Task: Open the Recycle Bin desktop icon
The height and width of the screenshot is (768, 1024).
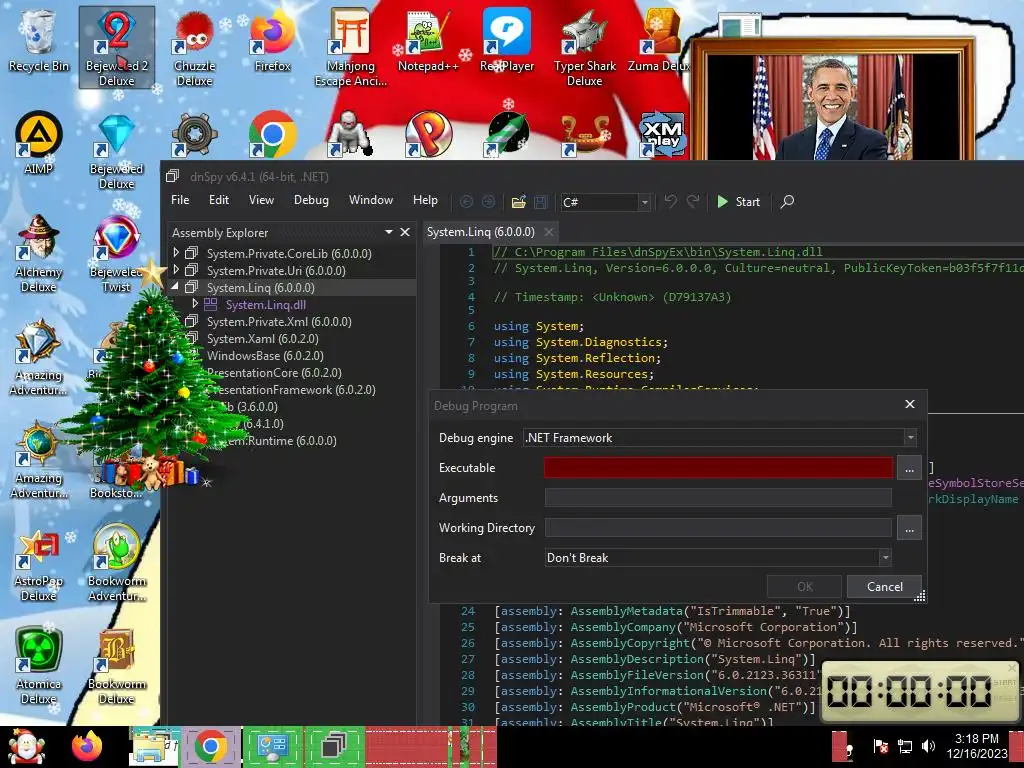Action: 39,40
